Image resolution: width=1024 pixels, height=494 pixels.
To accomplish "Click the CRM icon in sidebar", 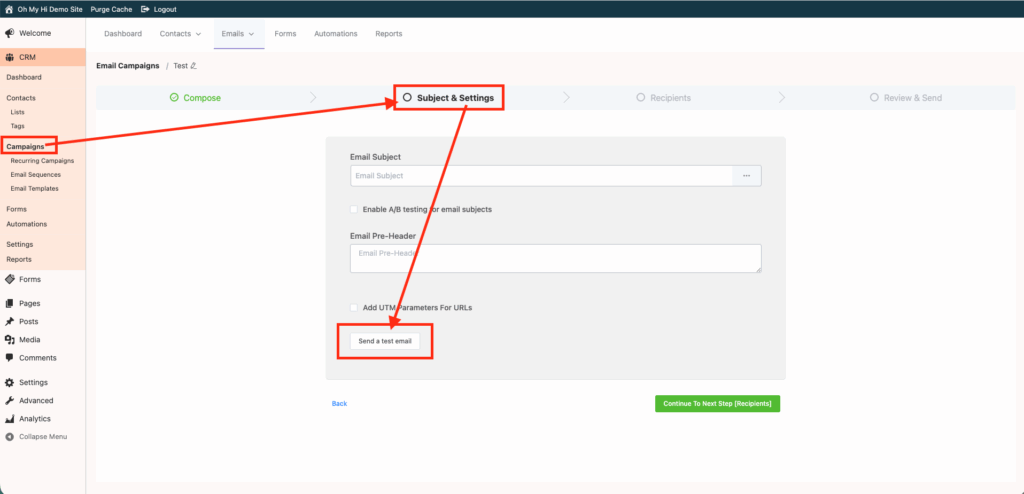I will [x=9, y=57].
